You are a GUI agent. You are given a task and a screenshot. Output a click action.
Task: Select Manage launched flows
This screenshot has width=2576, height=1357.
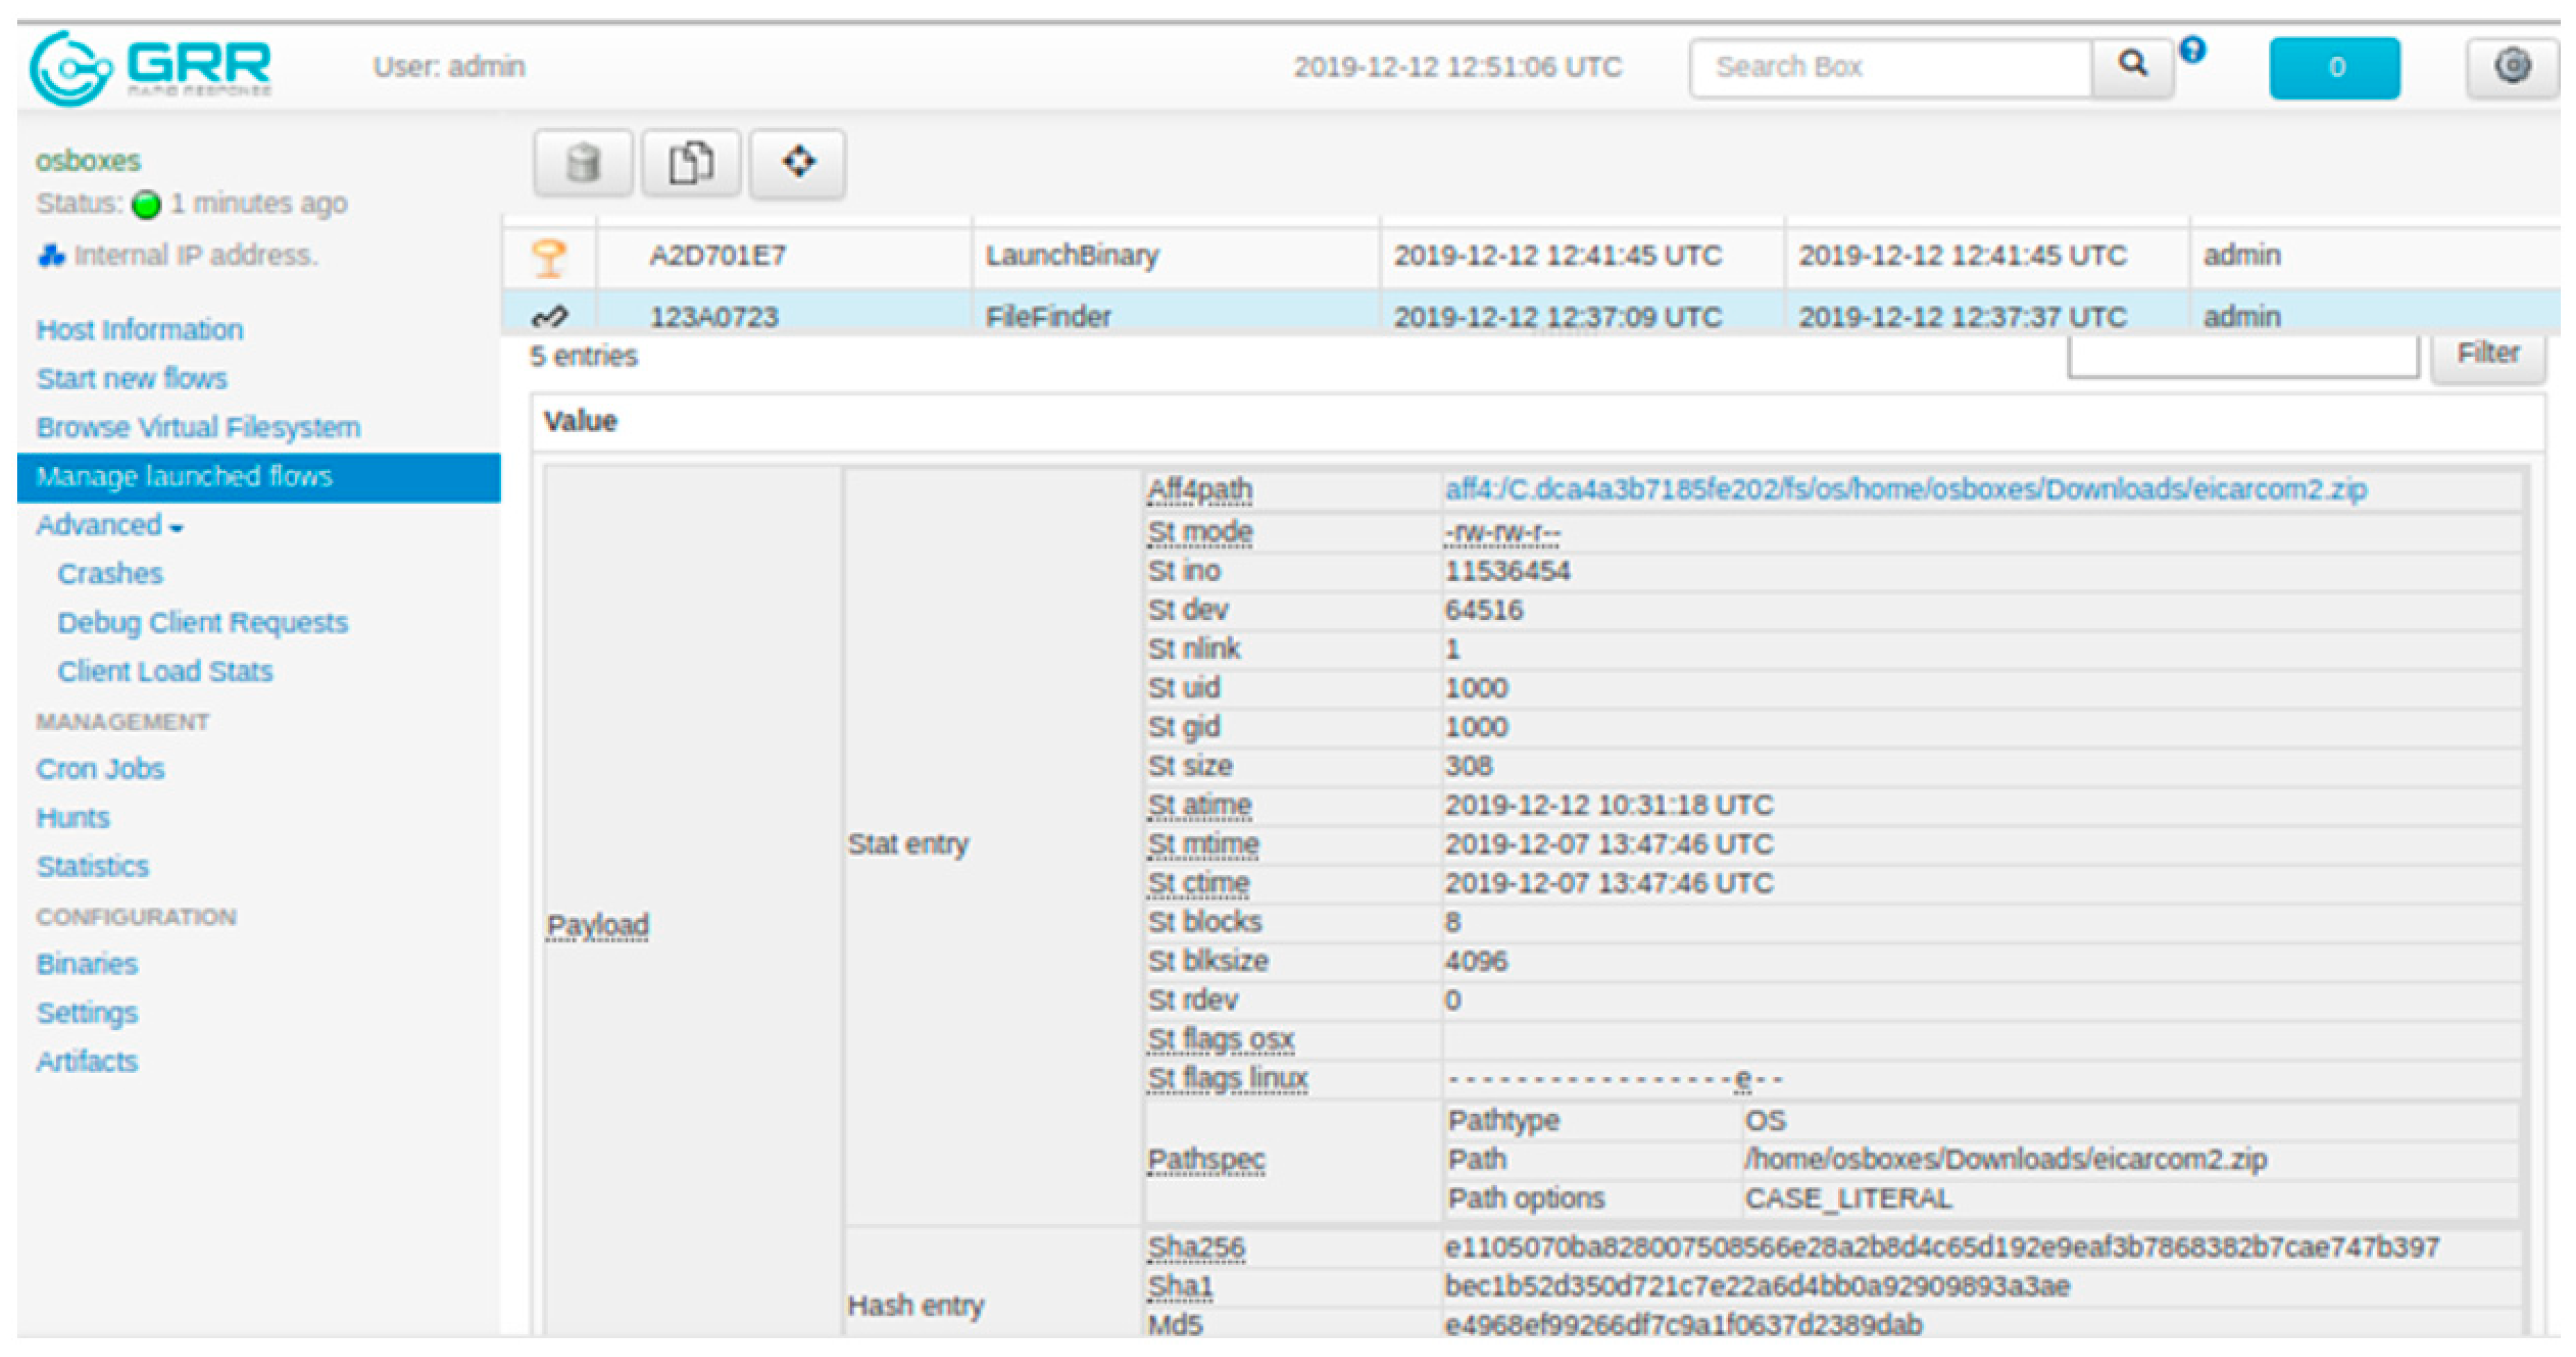pyautogui.click(x=259, y=477)
